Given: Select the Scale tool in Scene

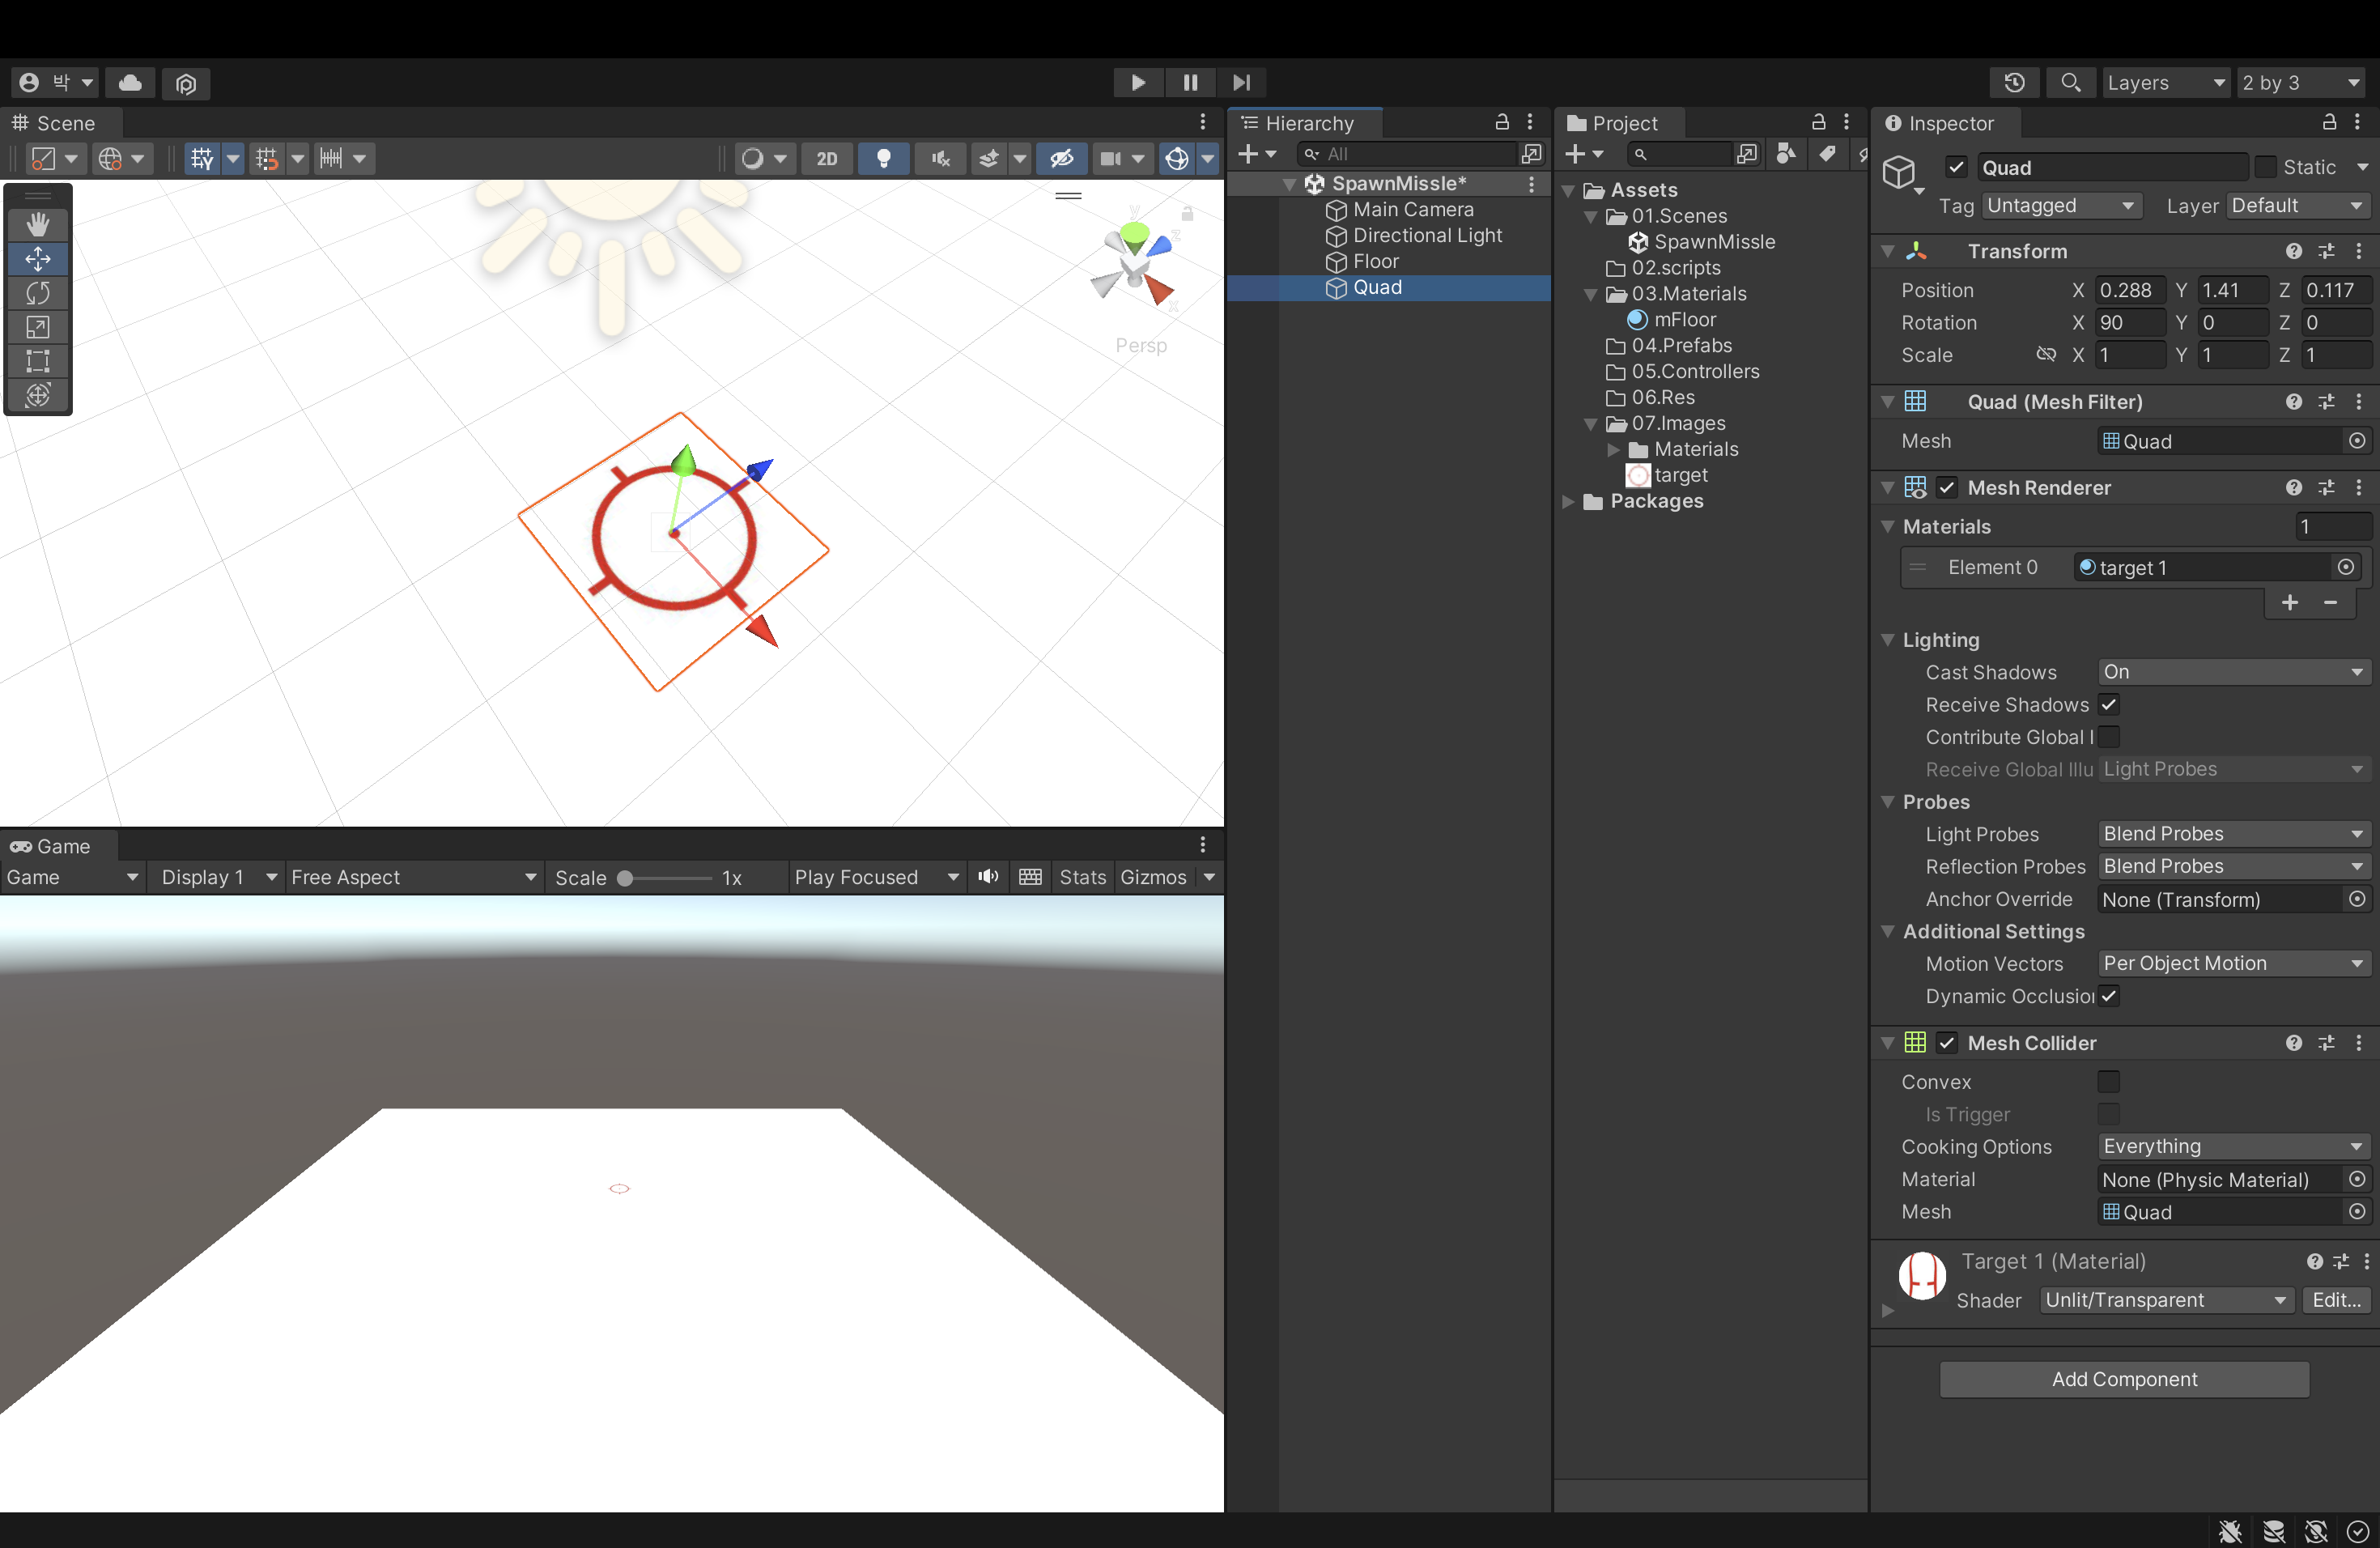Looking at the screenshot, I should [x=38, y=327].
